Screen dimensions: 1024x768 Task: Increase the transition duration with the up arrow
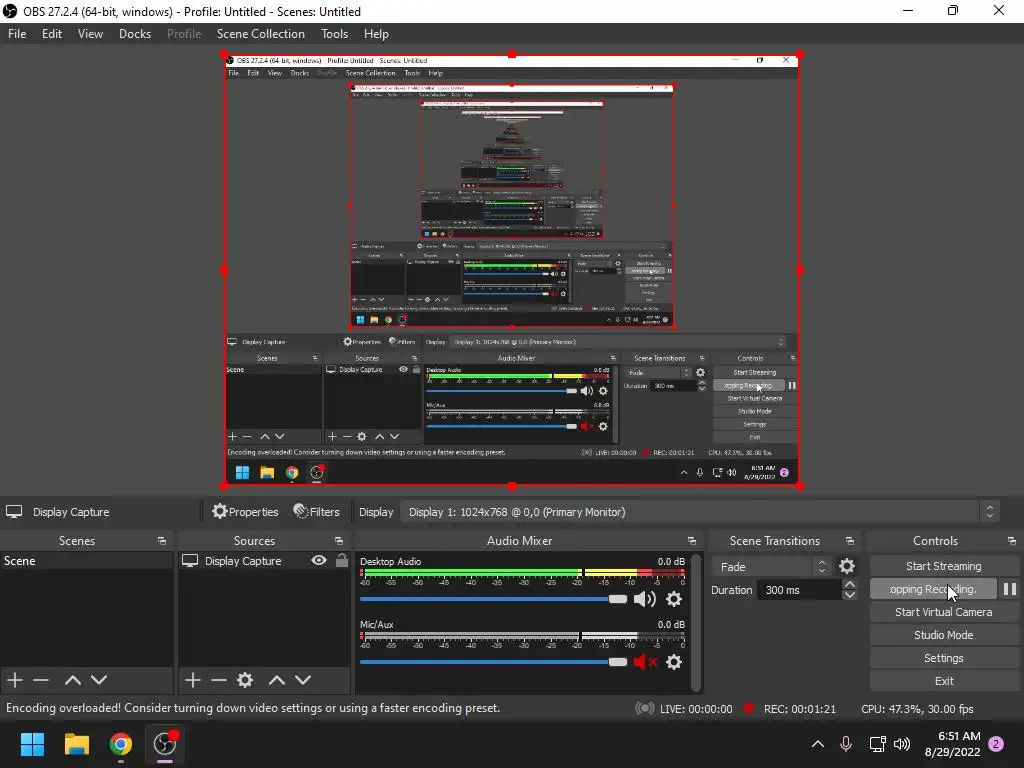click(850, 584)
